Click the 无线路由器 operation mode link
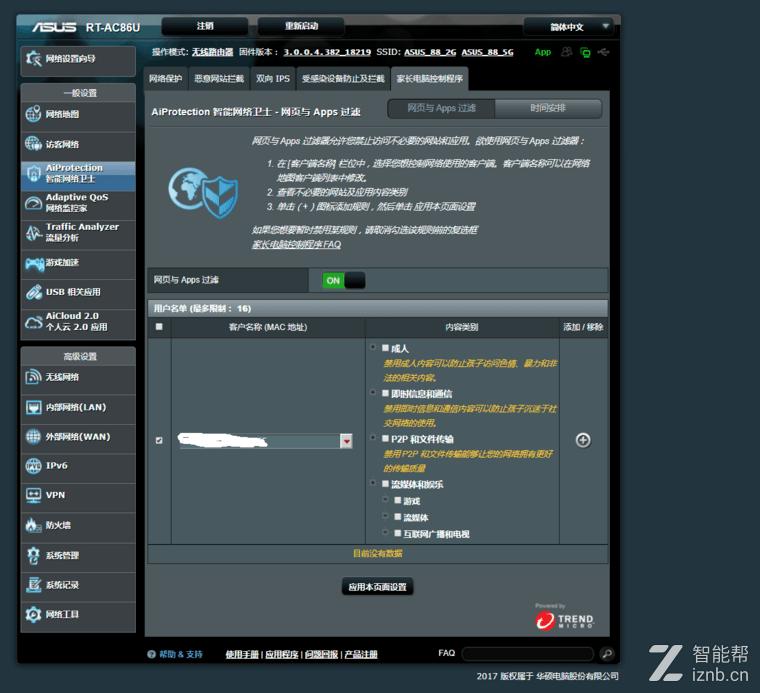 pyautogui.click(x=213, y=52)
